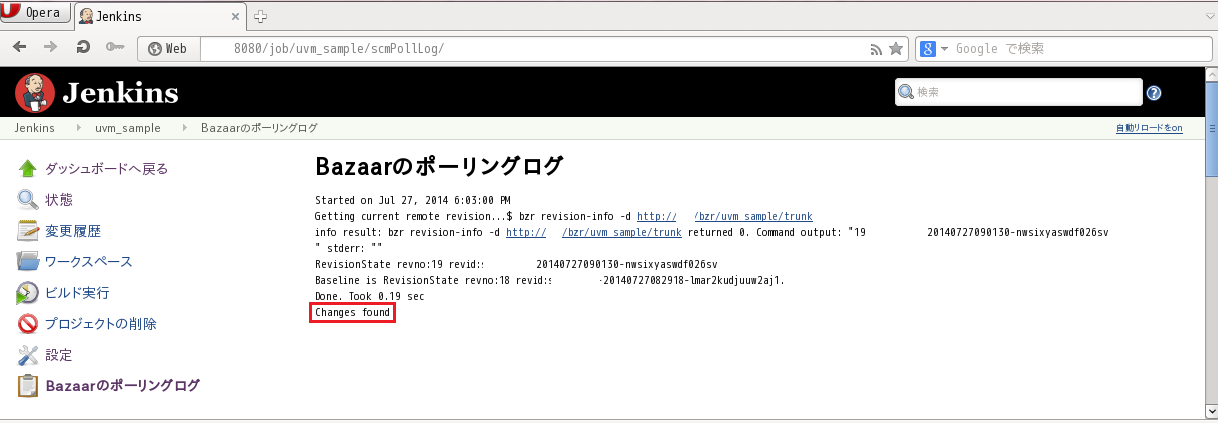Image resolution: width=1218 pixels, height=423 pixels.
Task: Open Google search engine dropdown
Action: (934, 48)
